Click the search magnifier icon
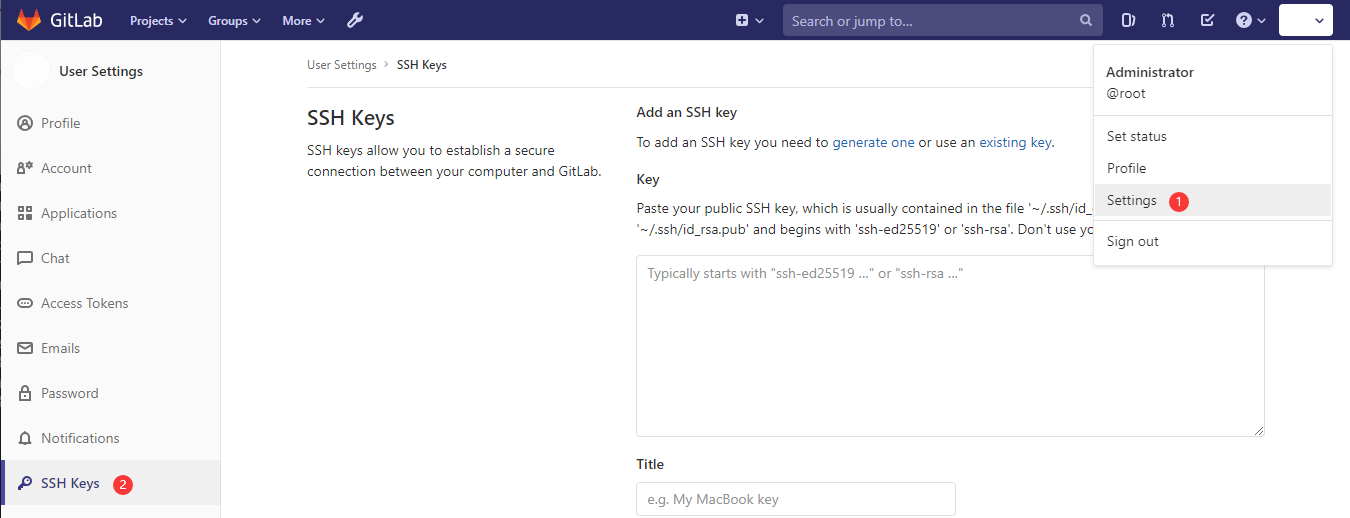This screenshot has height=518, width=1350. click(1086, 20)
